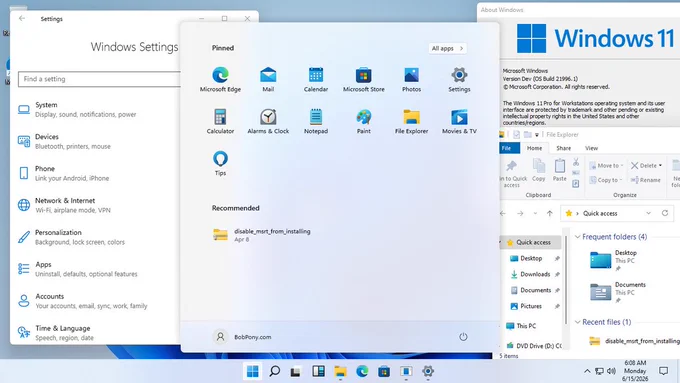680x383 pixels.
Task: Open Microsoft Edge from pinned apps
Action: pyautogui.click(x=220, y=79)
